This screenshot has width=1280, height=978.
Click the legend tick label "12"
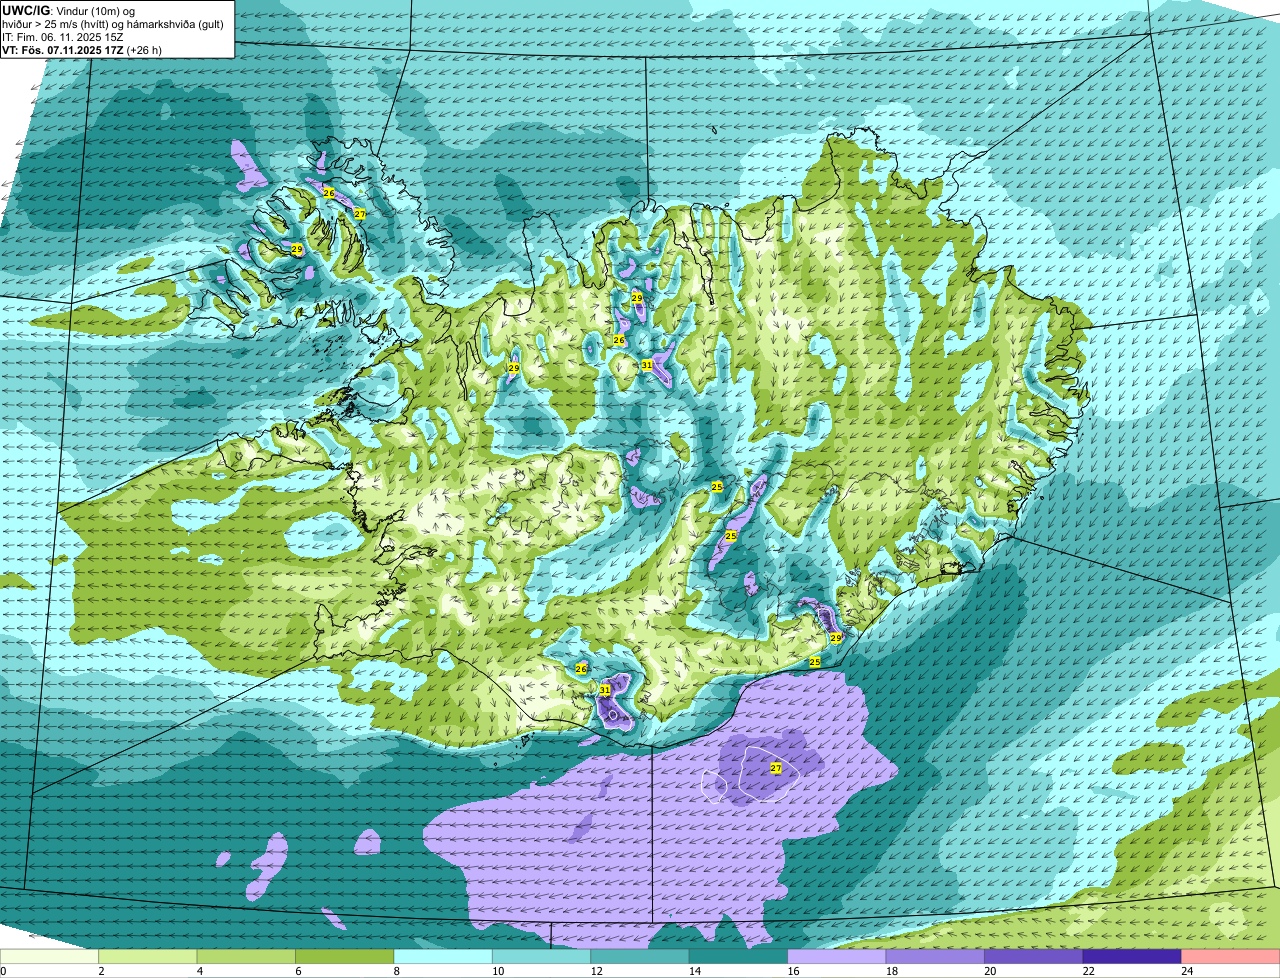(x=595, y=971)
